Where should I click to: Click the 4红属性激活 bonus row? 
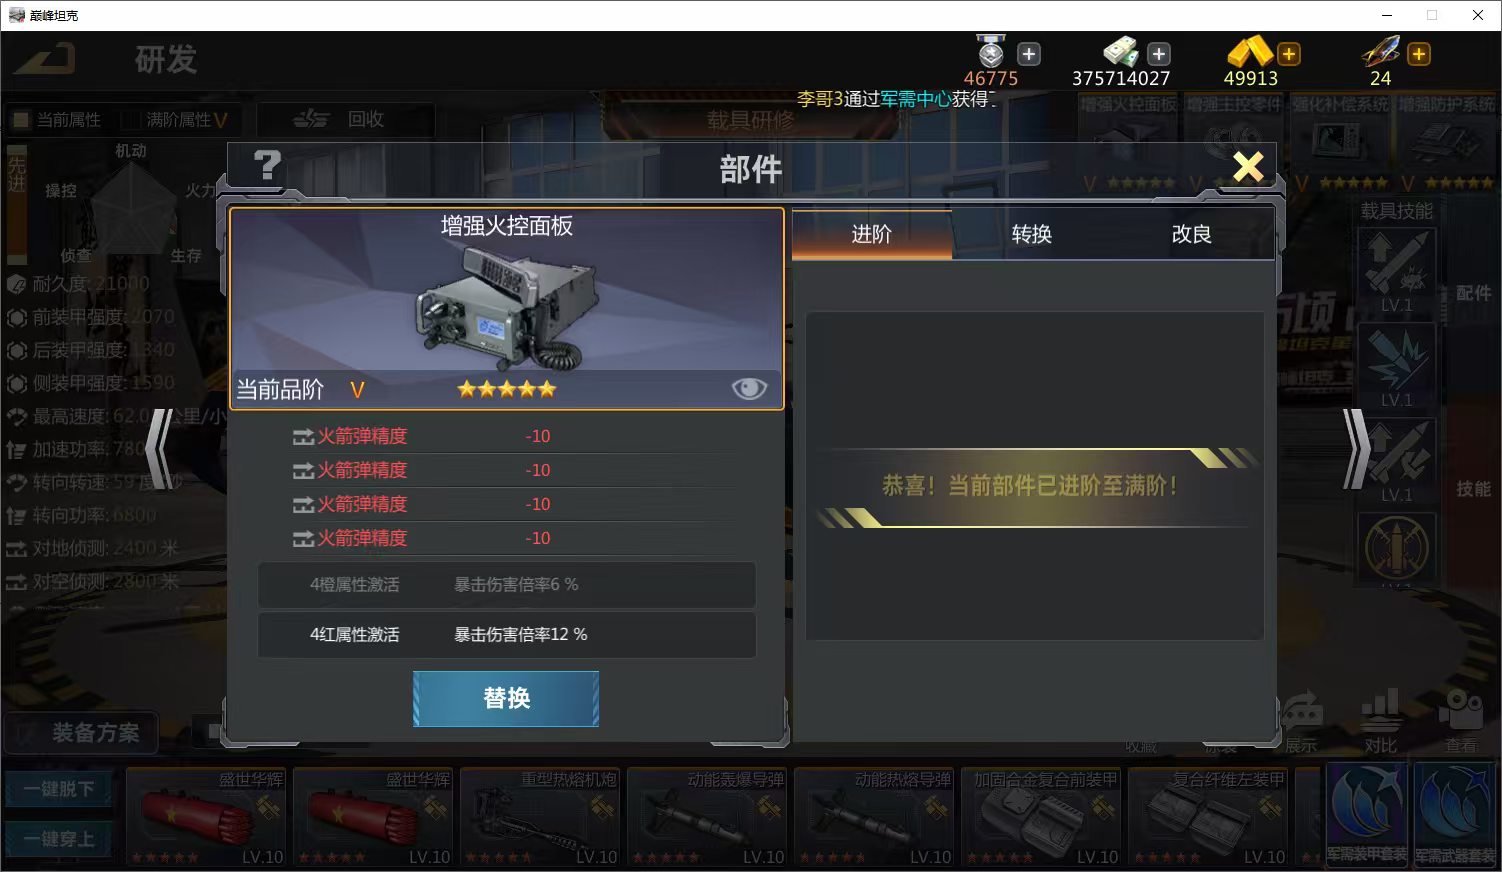[507, 635]
